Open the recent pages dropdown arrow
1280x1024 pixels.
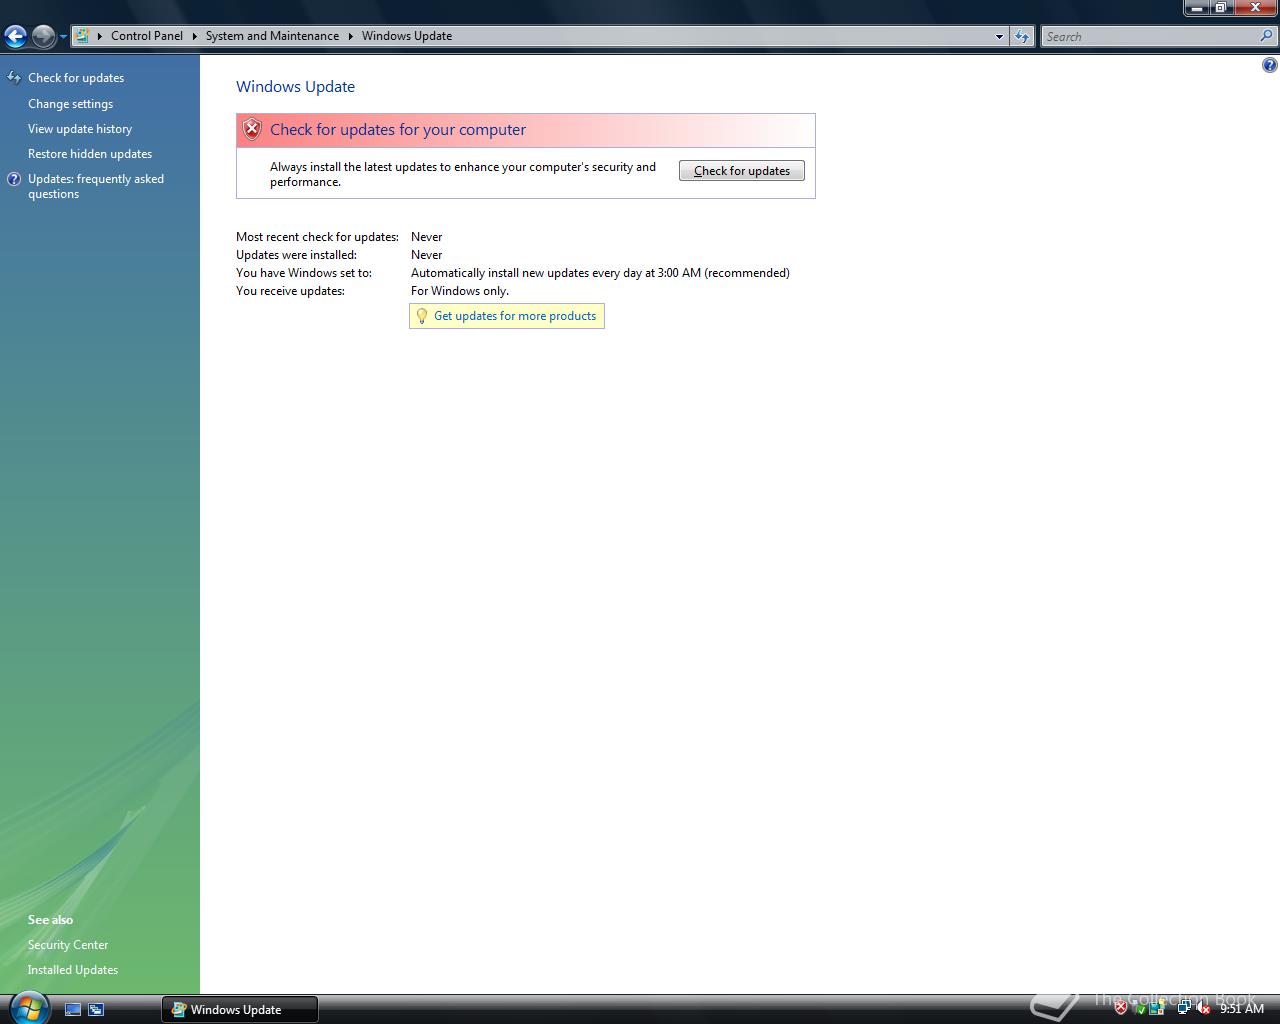tap(63, 37)
